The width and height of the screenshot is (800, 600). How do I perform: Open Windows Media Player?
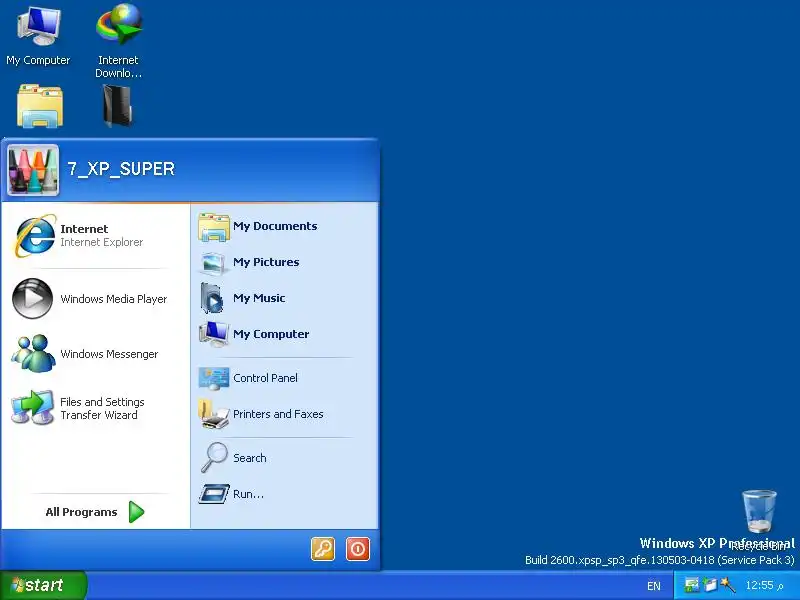[x=95, y=299]
